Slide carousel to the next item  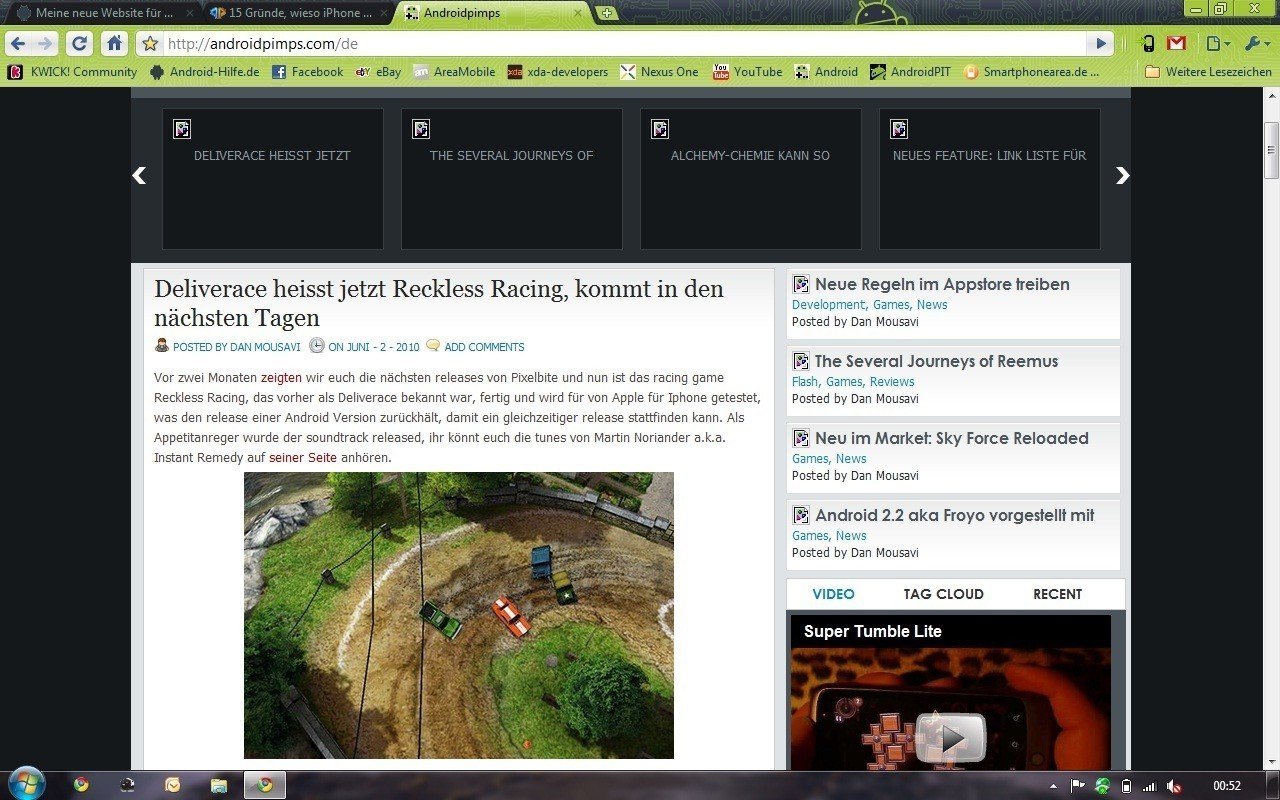coord(1122,175)
